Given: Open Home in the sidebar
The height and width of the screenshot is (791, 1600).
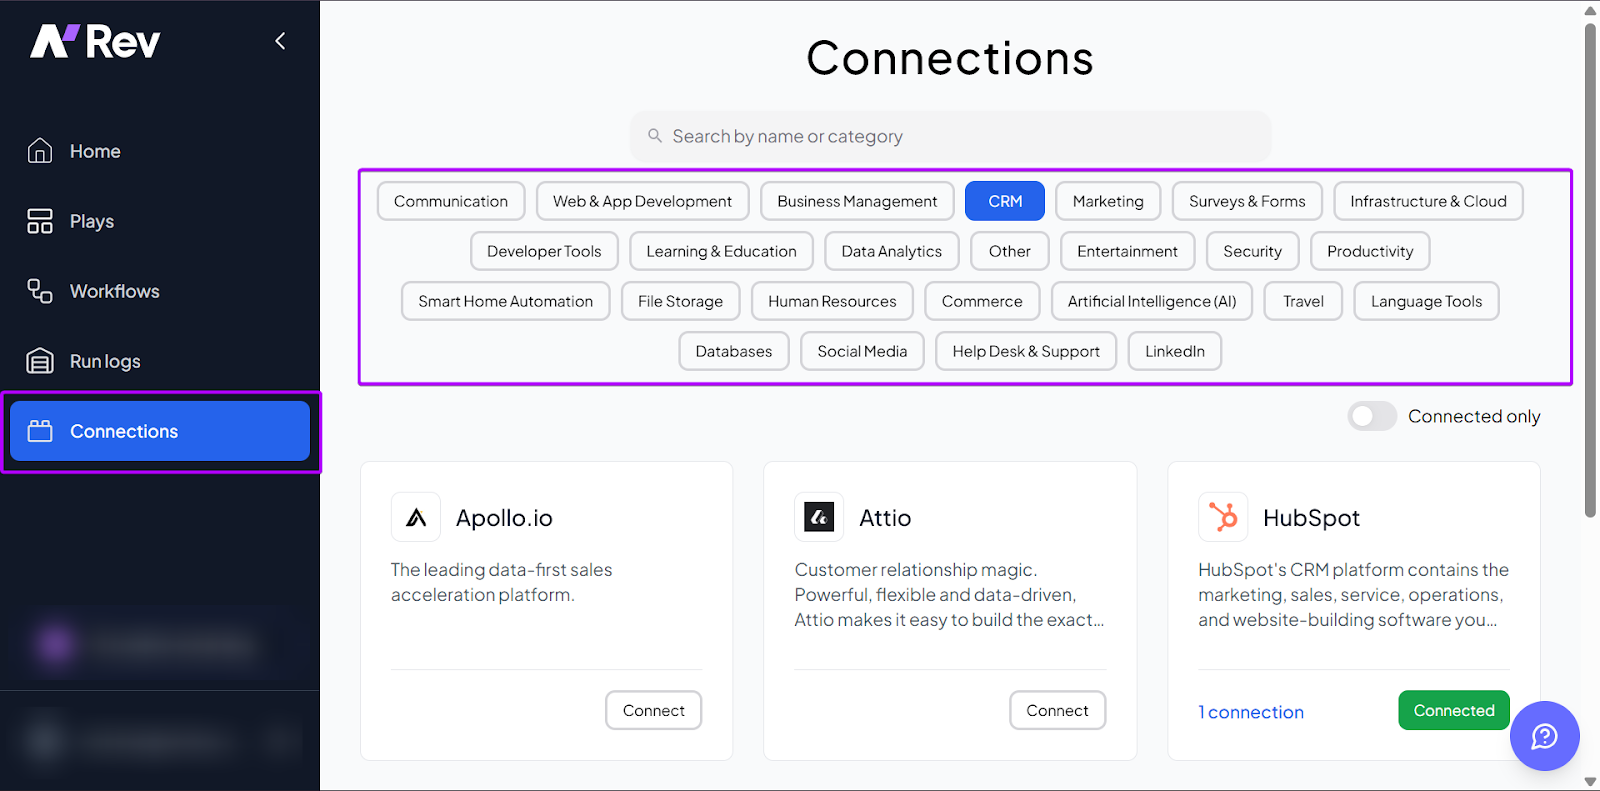Looking at the screenshot, I should pyautogui.click(x=160, y=151).
